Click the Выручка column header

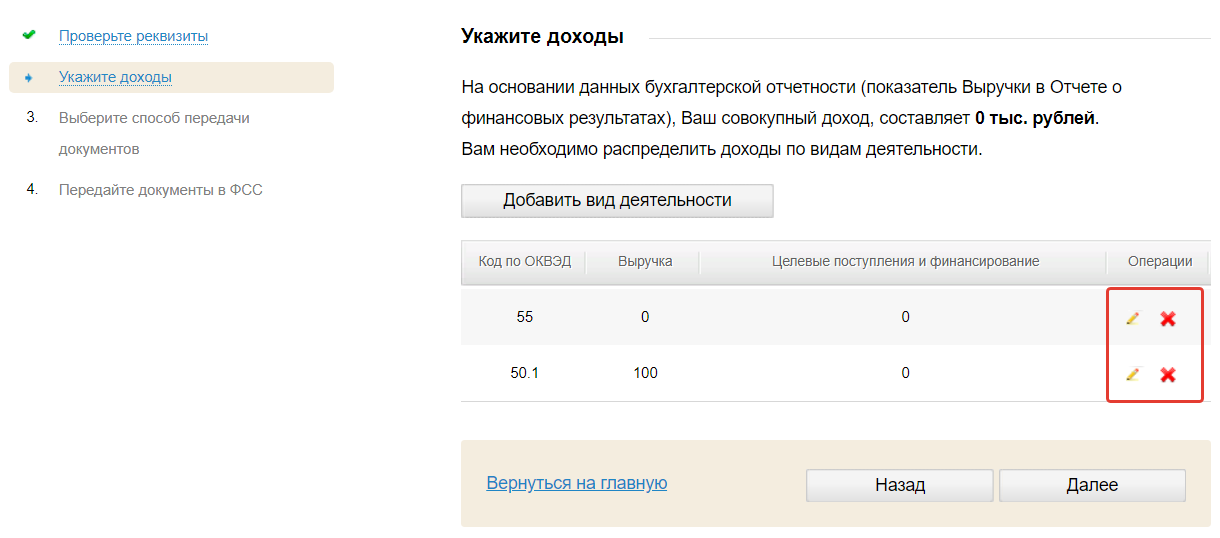(x=645, y=261)
